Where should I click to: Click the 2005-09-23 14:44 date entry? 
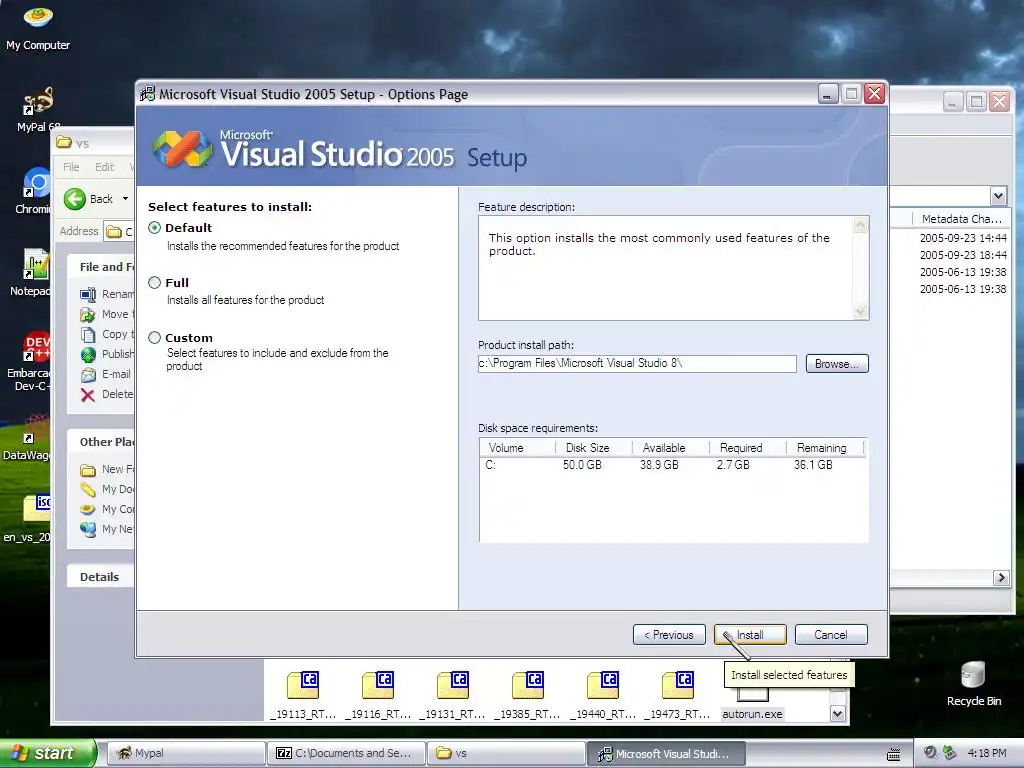pos(963,238)
